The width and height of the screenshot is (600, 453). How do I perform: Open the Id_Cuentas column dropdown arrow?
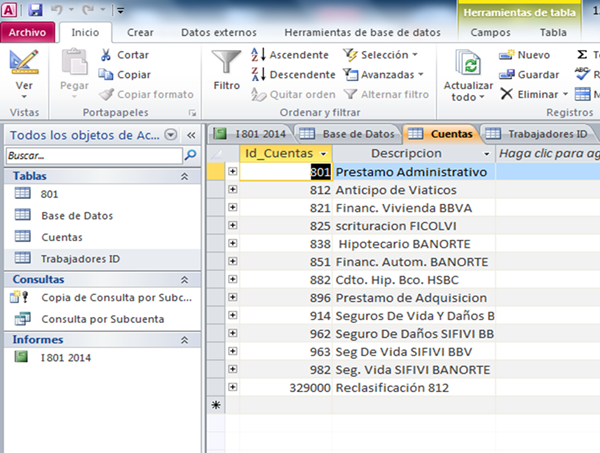click(323, 153)
